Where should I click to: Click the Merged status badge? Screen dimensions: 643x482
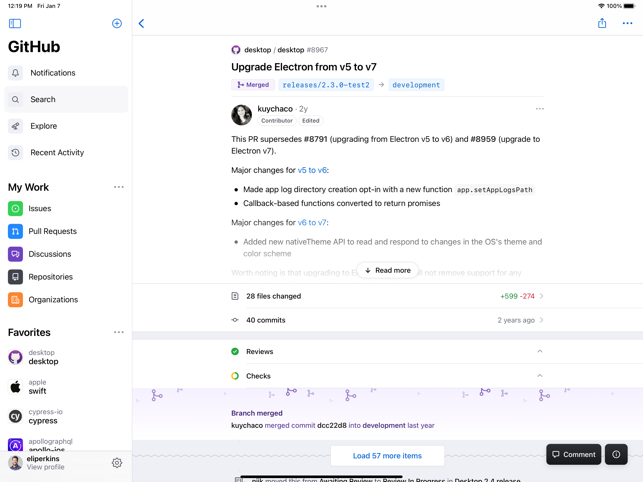tap(253, 85)
